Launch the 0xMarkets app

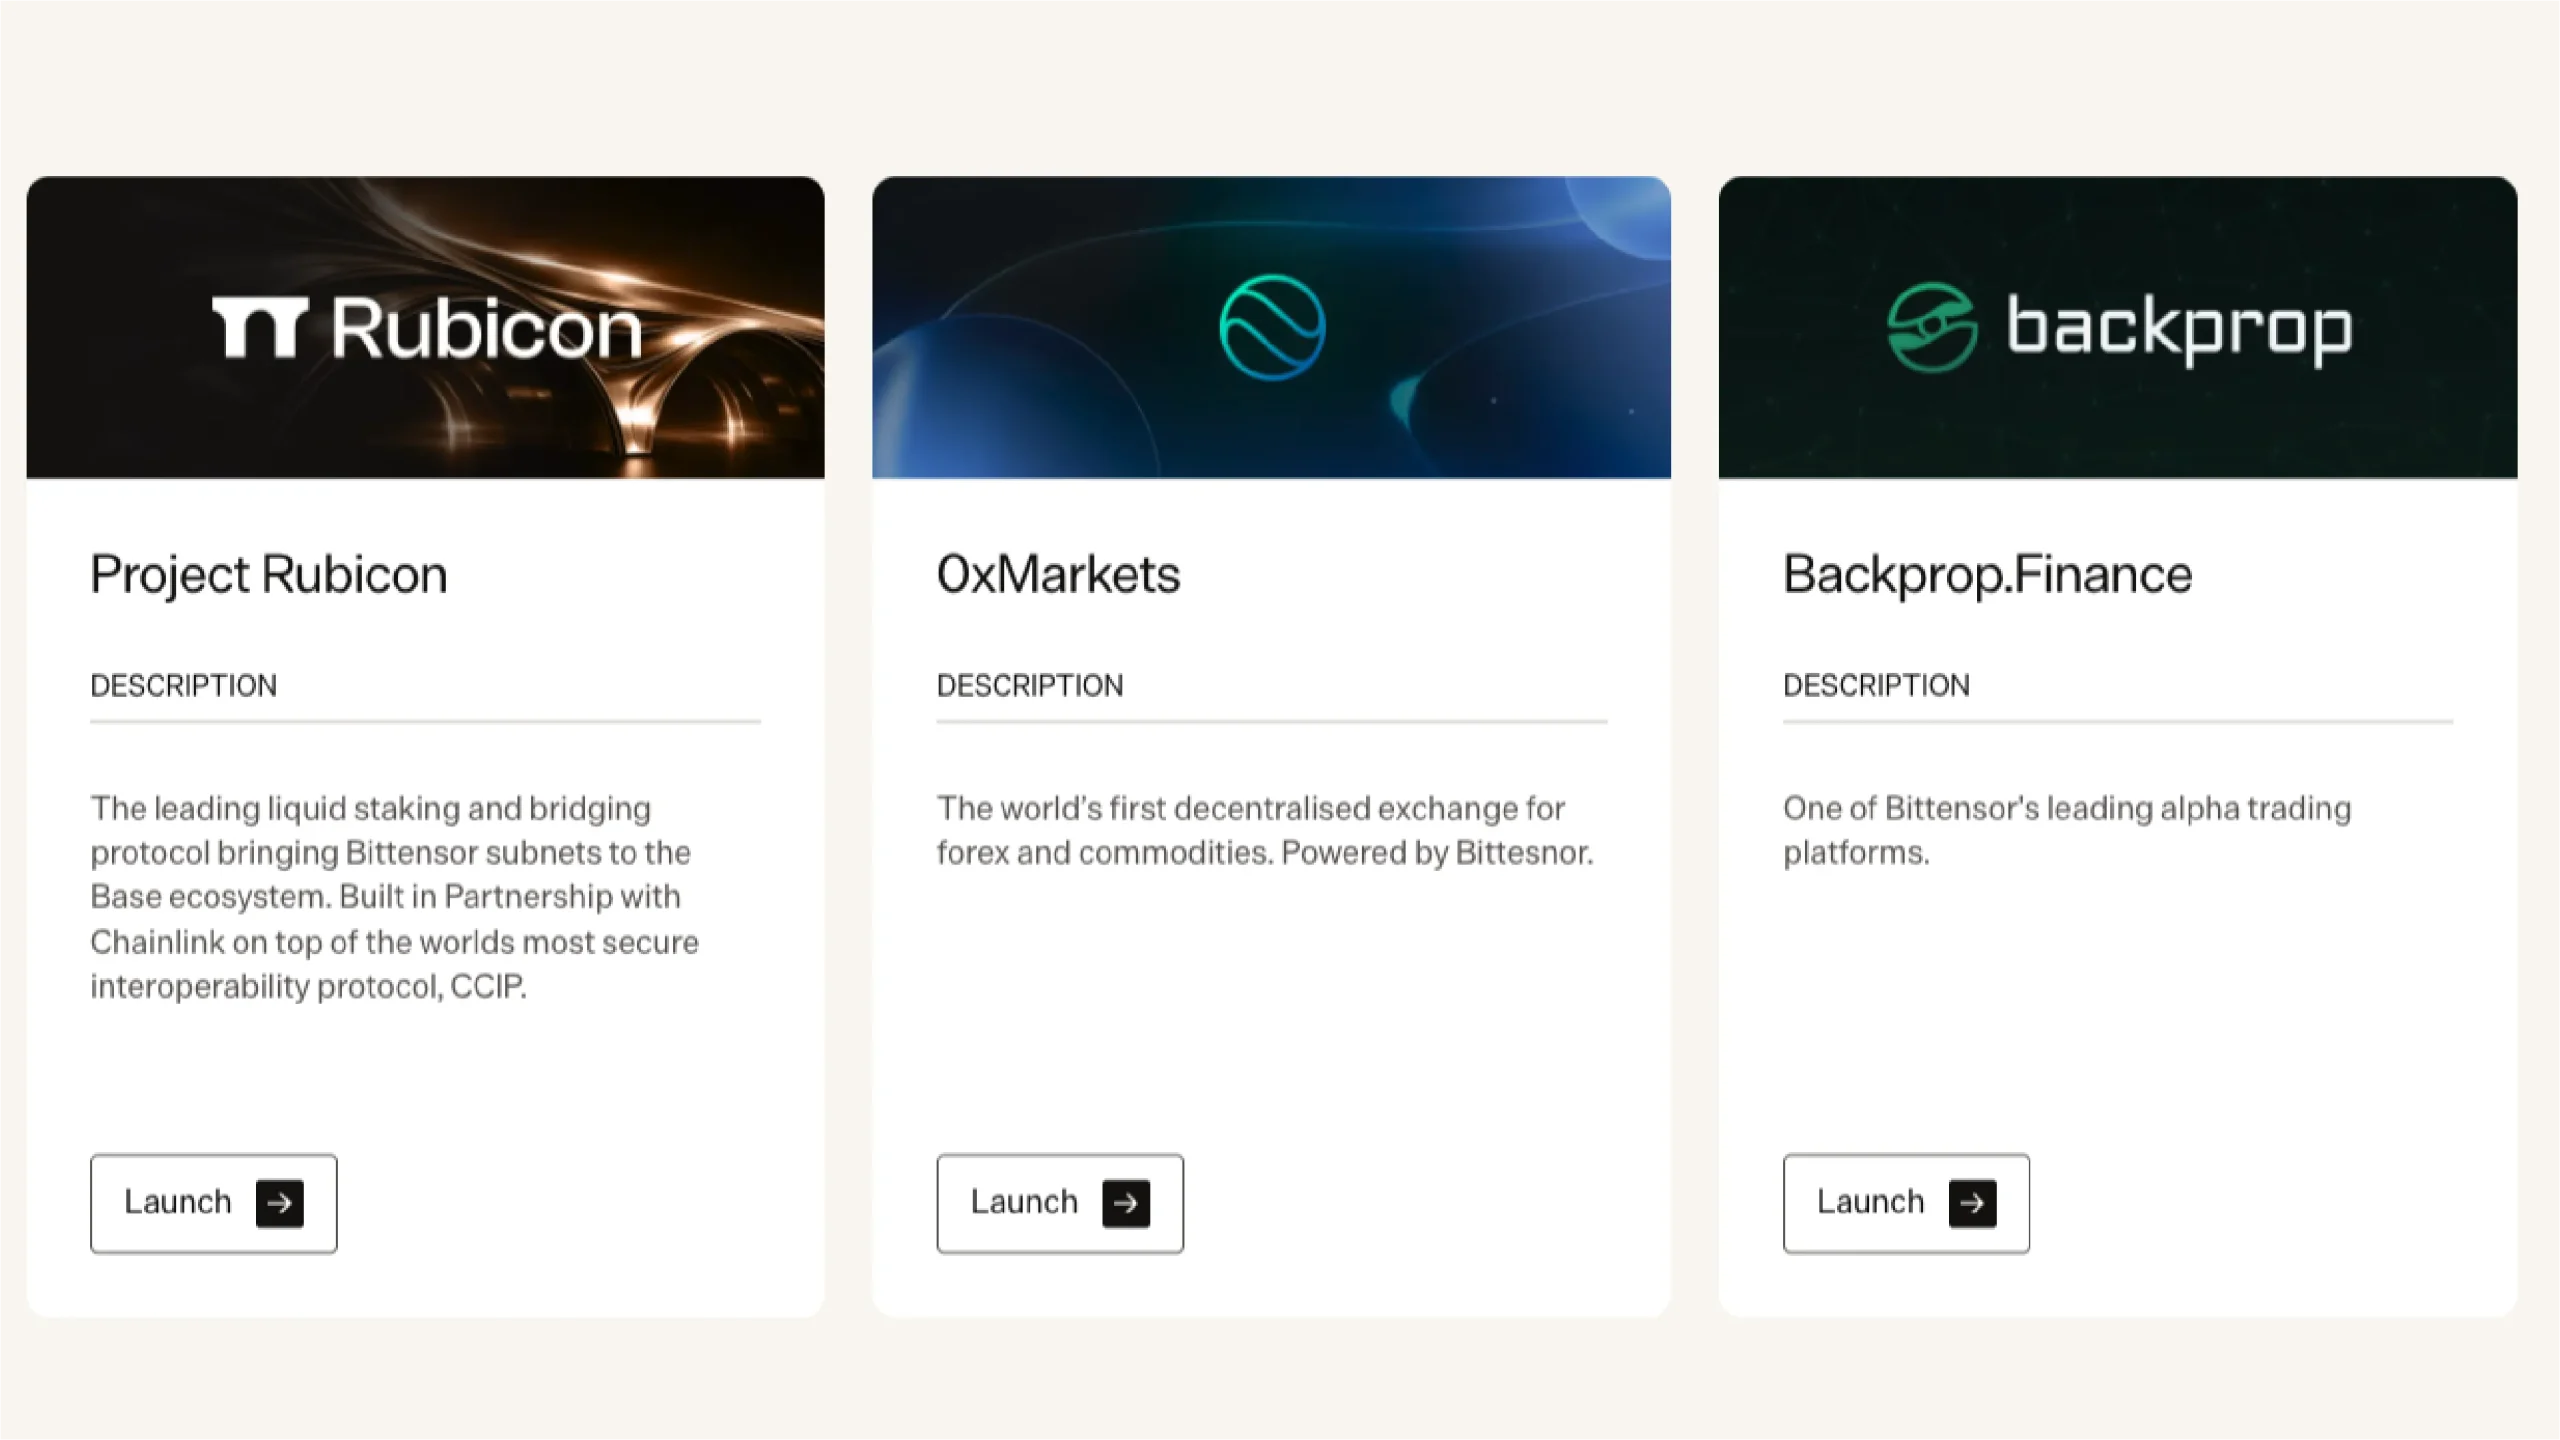tap(1060, 1203)
